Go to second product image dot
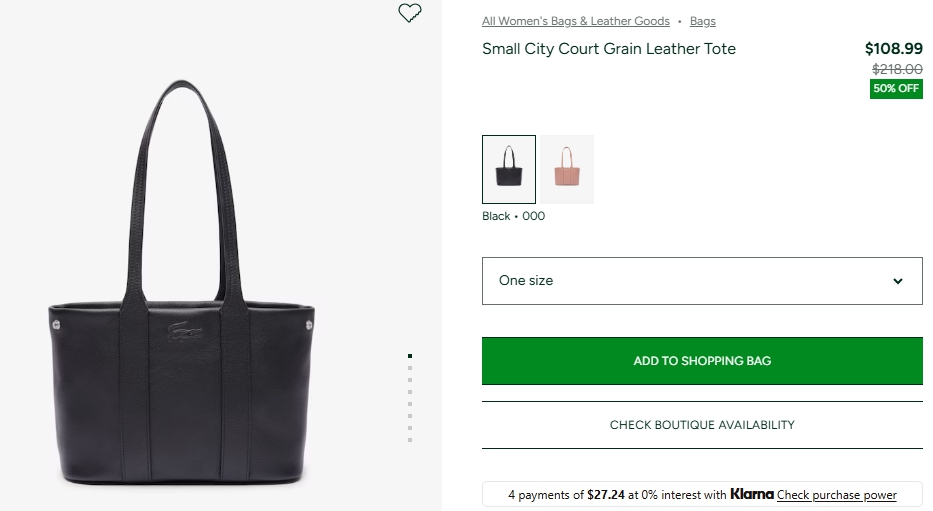This screenshot has height=511, width=933. [410, 368]
